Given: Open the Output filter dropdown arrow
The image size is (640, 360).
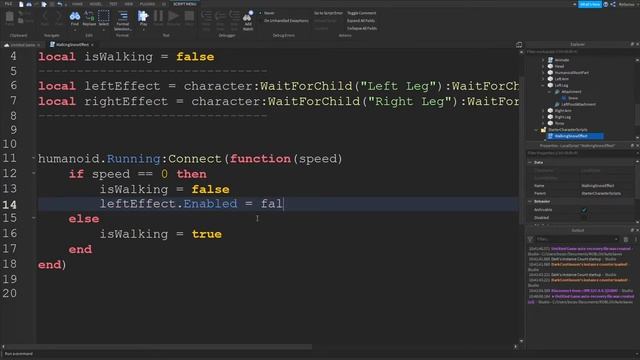Looking at the screenshot, I should [x=616, y=239].
